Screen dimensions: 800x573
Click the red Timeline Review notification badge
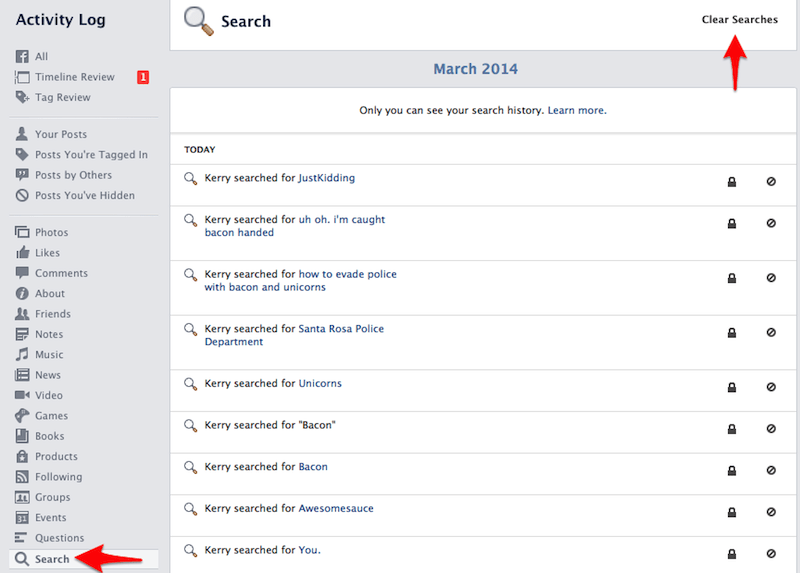click(x=143, y=77)
